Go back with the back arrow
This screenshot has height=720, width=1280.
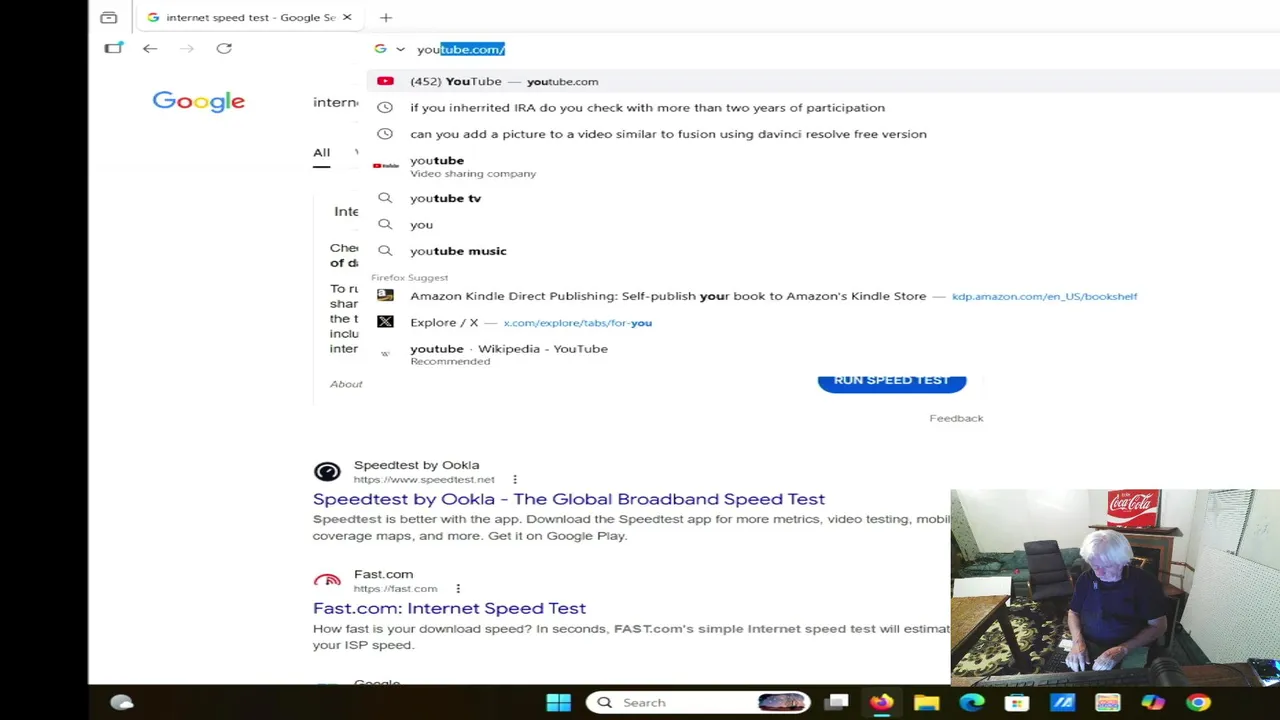click(x=150, y=48)
